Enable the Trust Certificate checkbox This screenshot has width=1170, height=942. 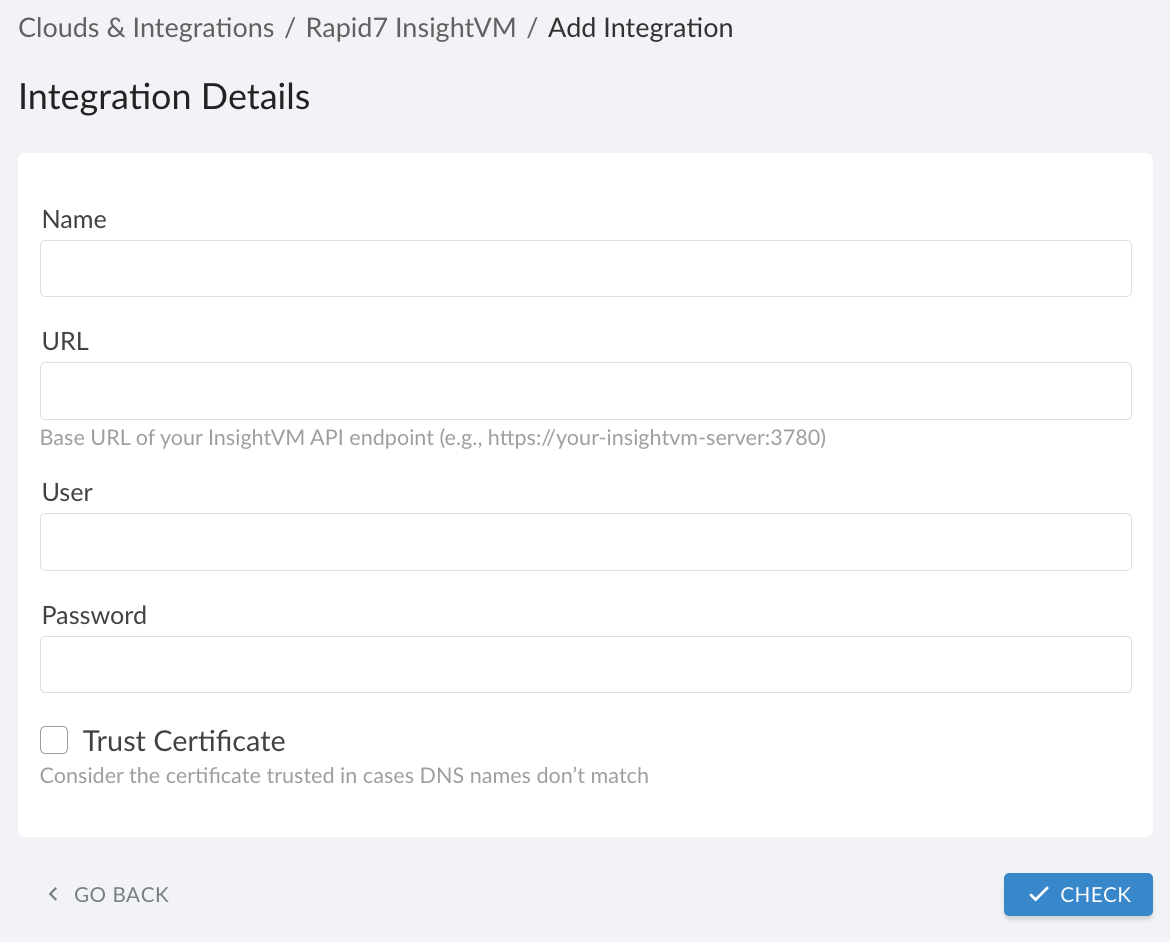[53, 740]
